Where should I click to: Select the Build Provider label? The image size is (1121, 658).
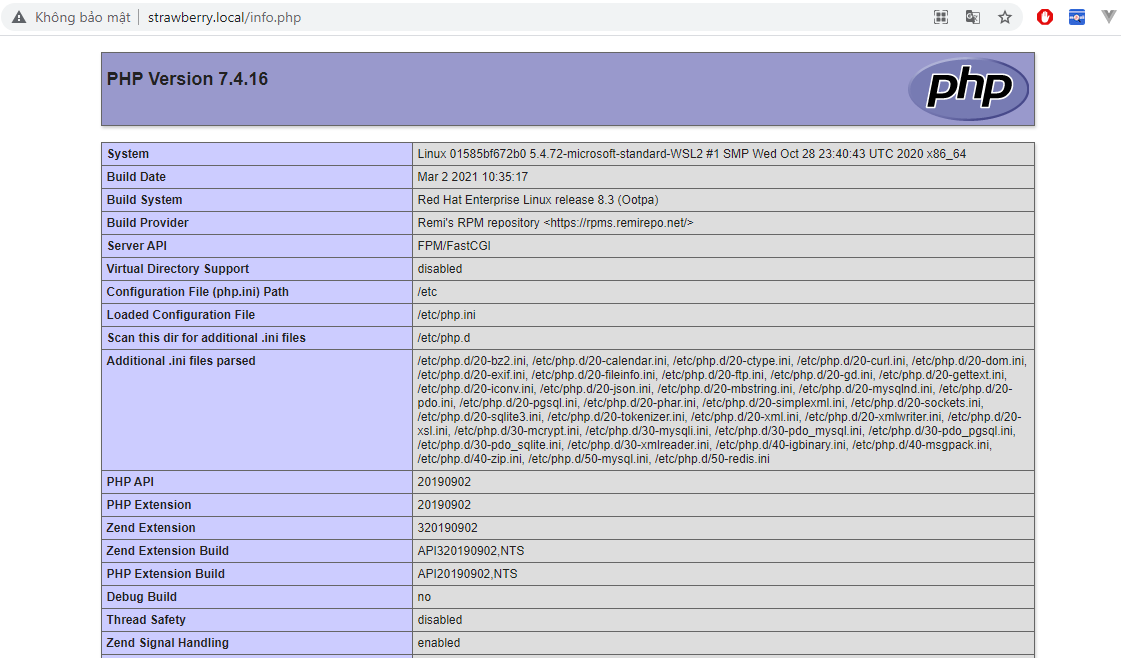[147, 222]
